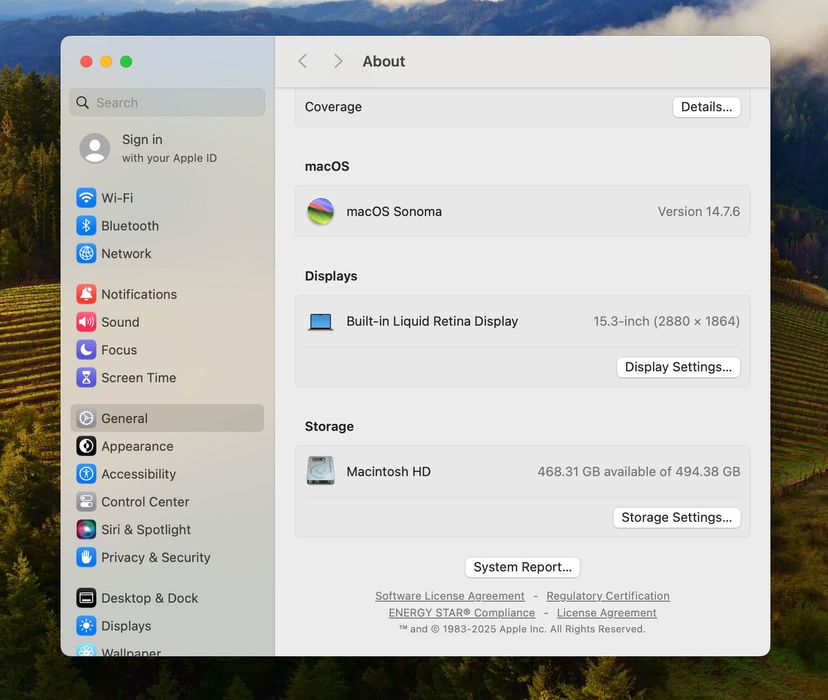
Task: Select Focus in the sidebar
Action: [119, 350]
